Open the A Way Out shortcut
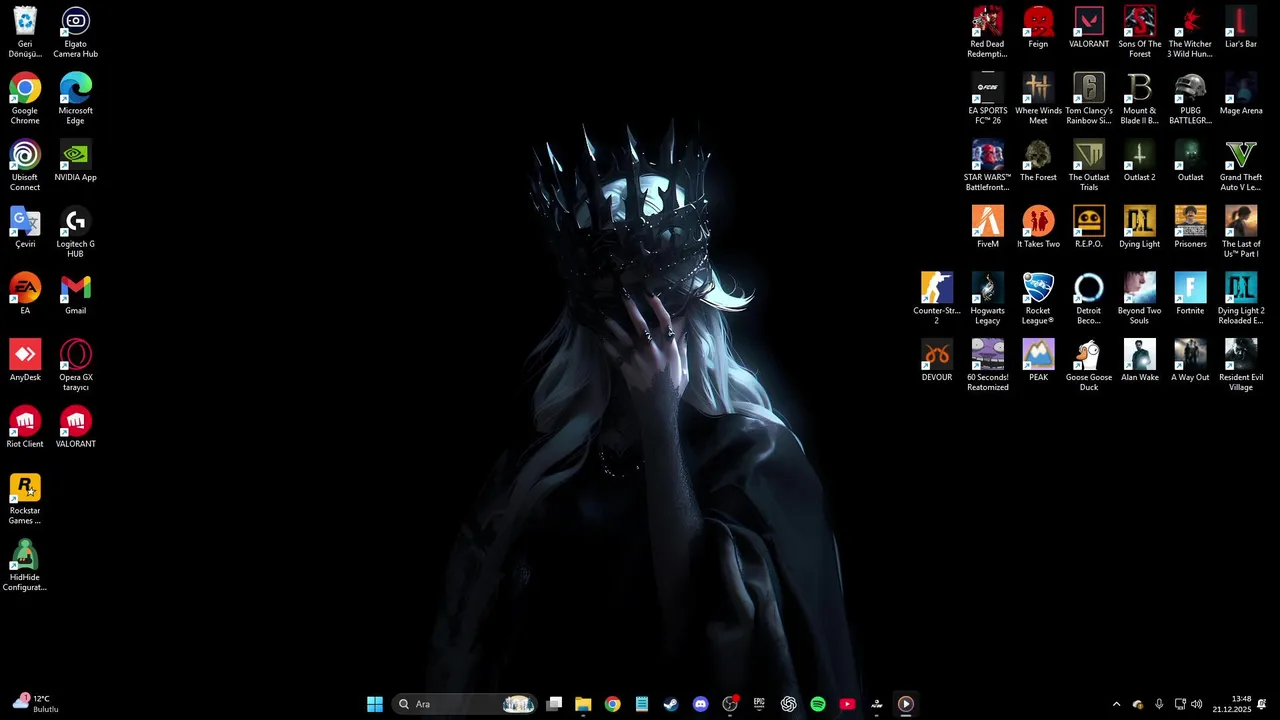 tap(1190, 361)
